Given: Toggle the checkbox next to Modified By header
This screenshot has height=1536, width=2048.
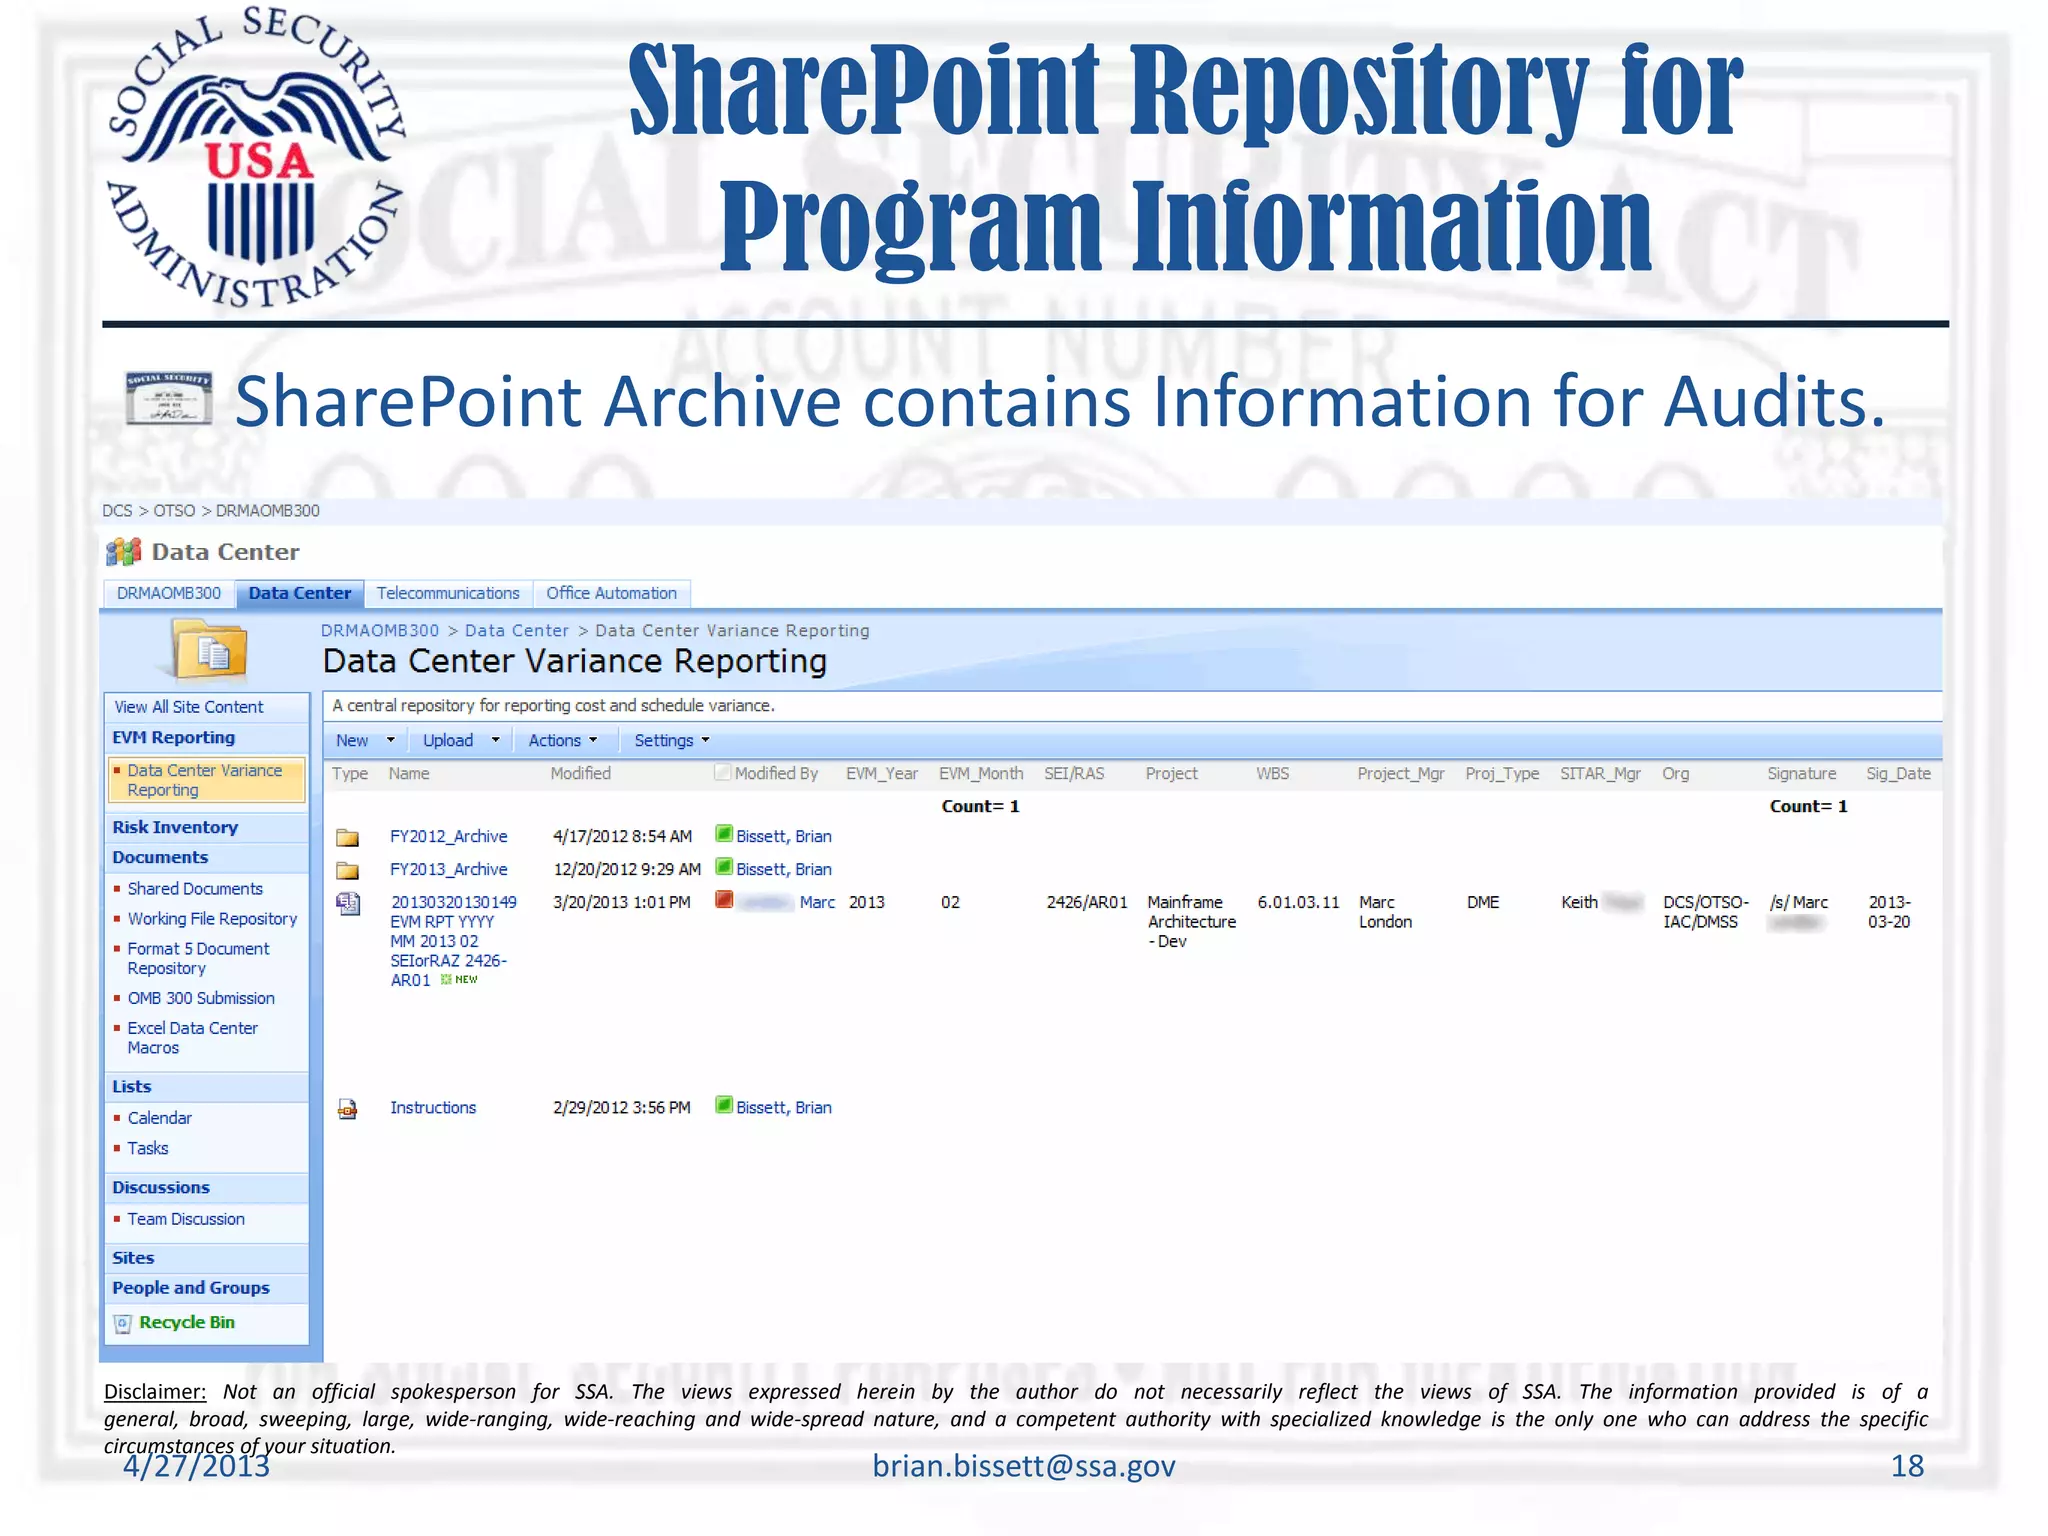Looking at the screenshot, I should click(722, 773).
